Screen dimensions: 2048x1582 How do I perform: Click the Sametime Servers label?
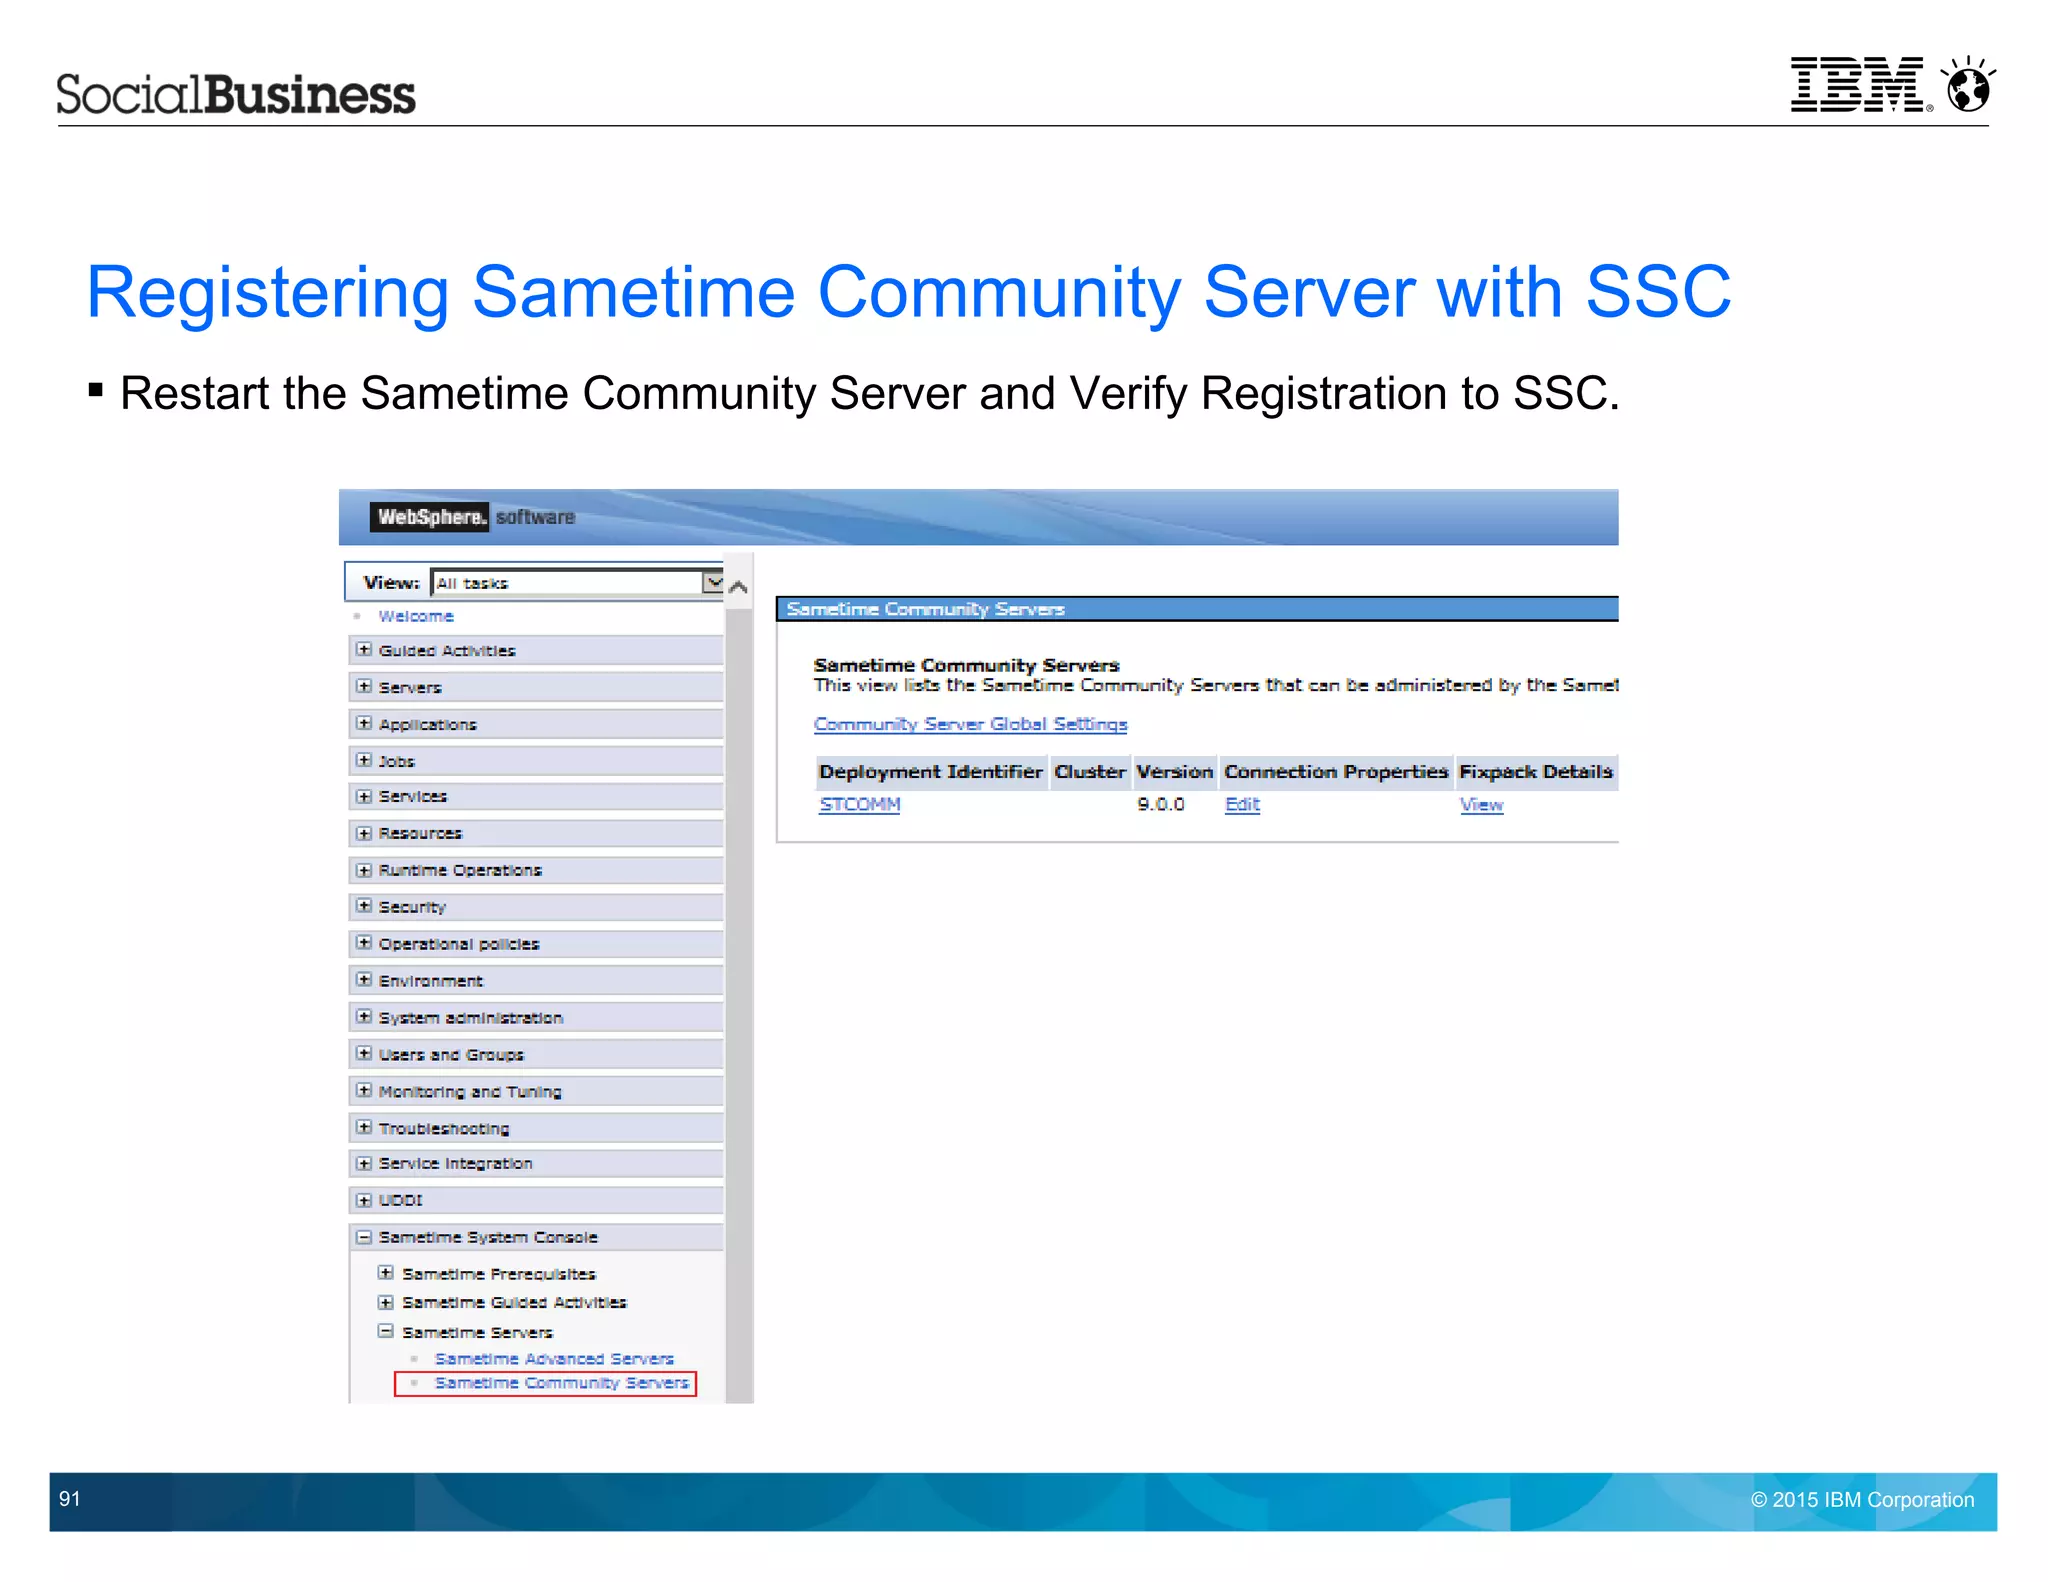click(x=477, y=1333)
